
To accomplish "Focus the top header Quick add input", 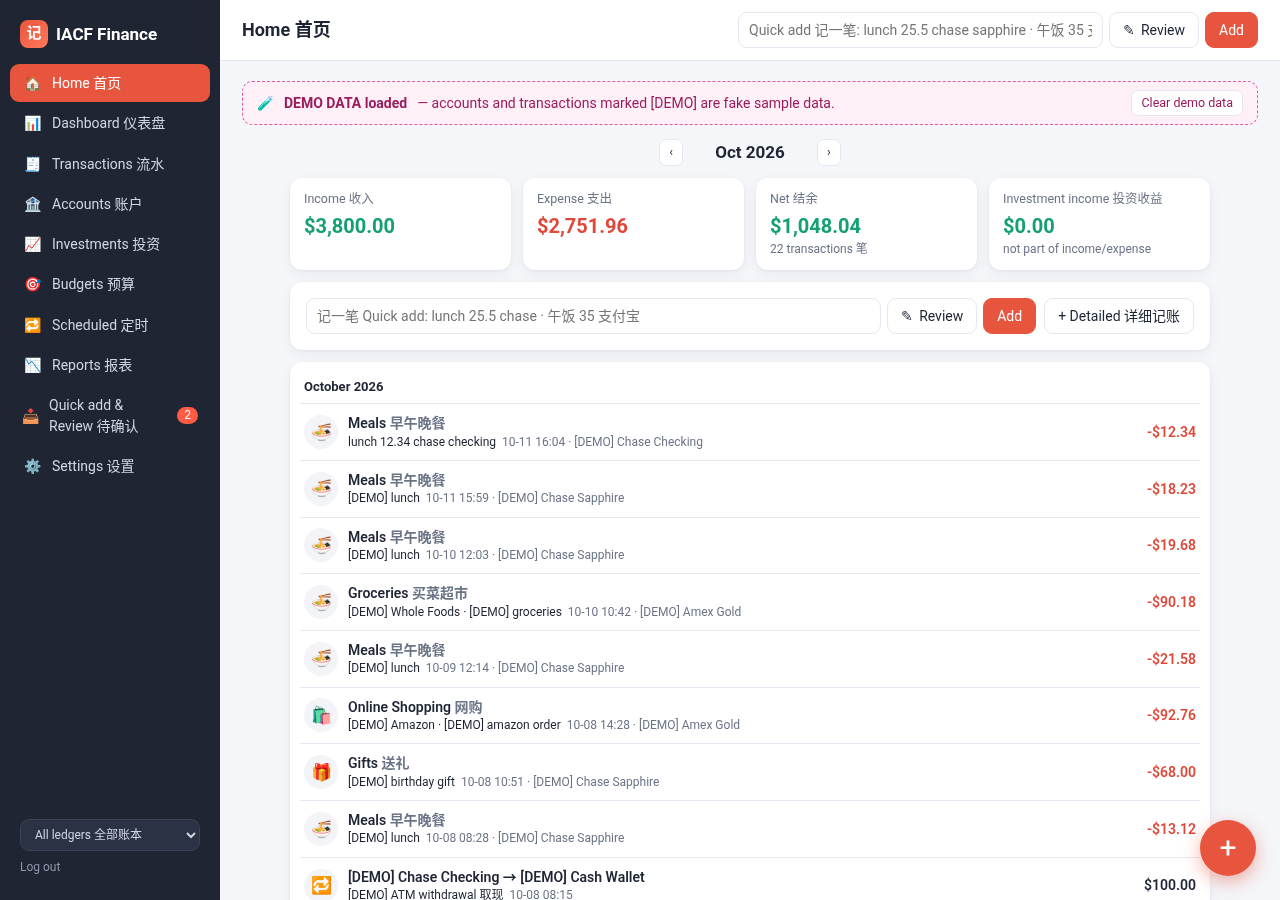I will click(920, 30).
